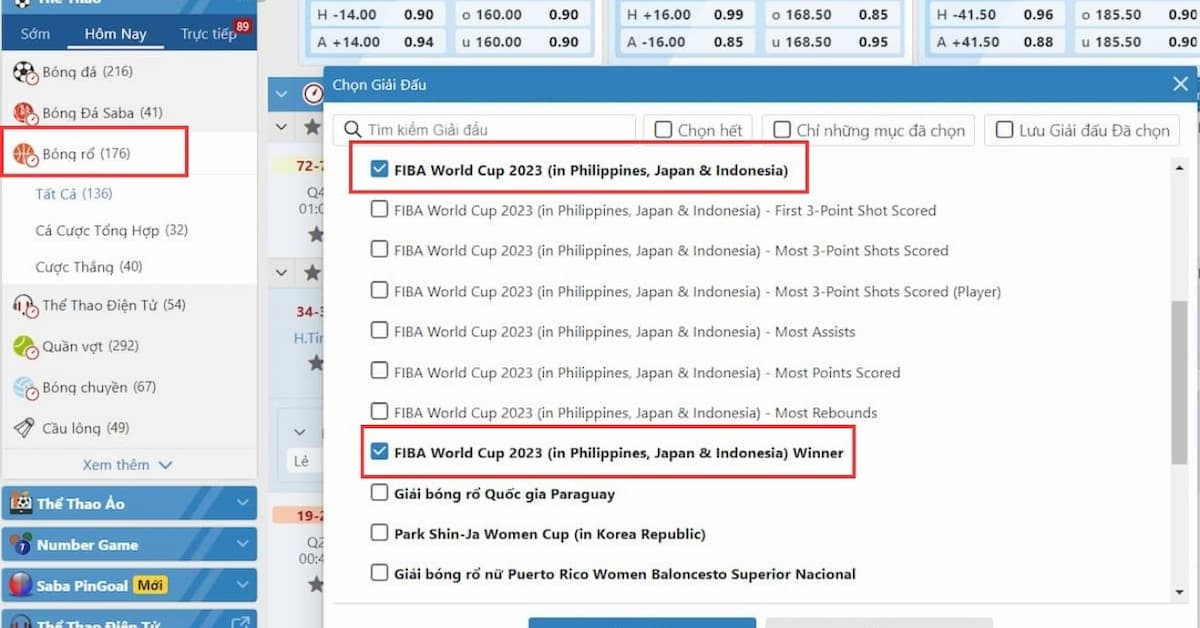Select the Quần vợt tennis icon

coord(23,347)
